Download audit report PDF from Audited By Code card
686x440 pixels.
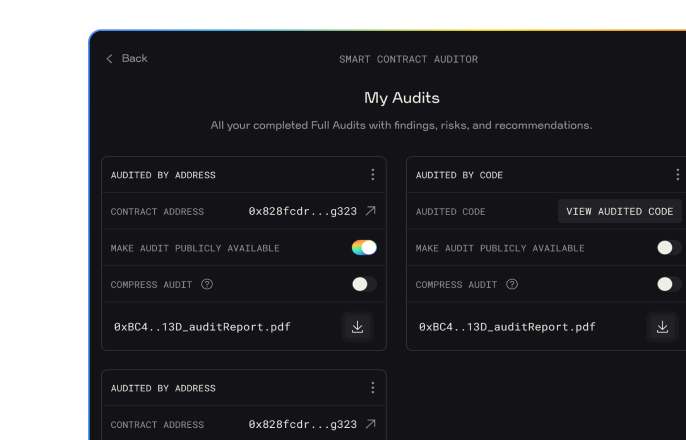click(x=662, y=327)
